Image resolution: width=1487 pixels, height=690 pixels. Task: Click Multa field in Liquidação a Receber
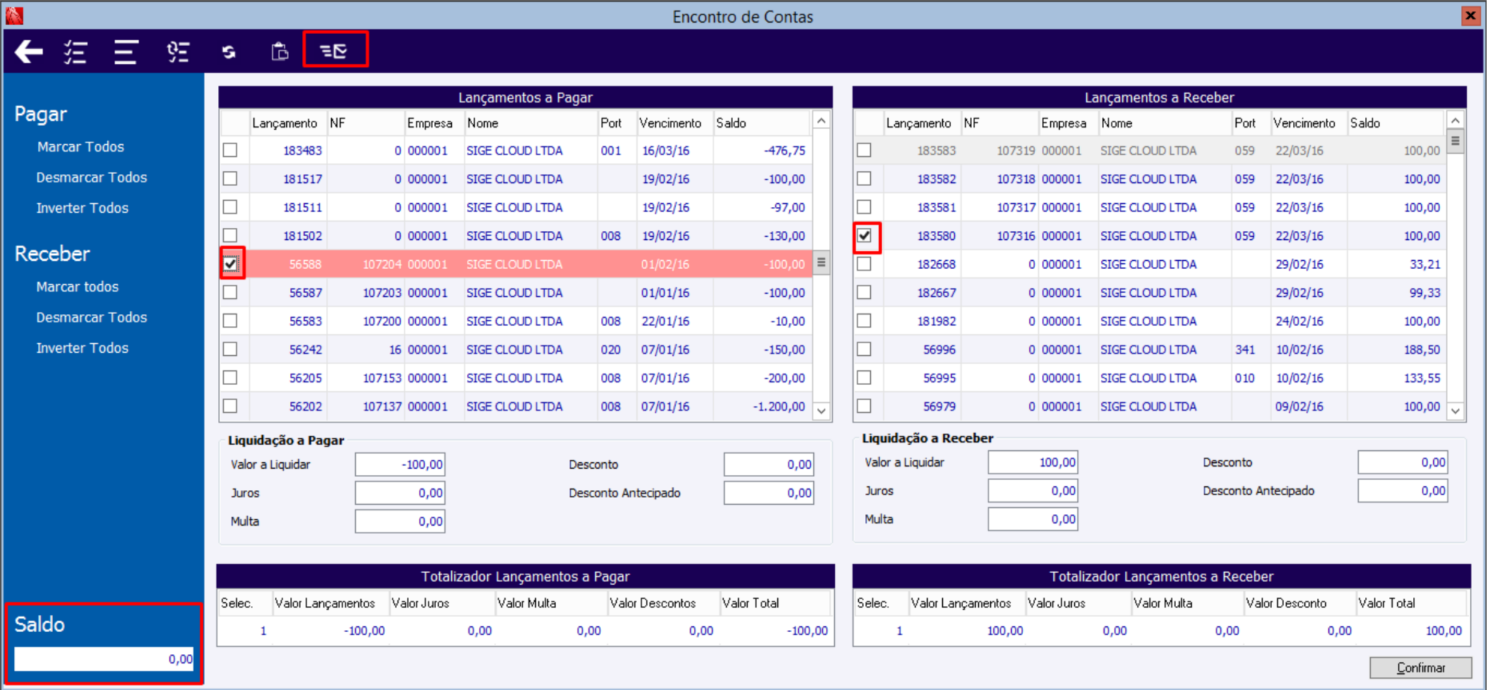pyautogui.click(x=1033, y=519)
